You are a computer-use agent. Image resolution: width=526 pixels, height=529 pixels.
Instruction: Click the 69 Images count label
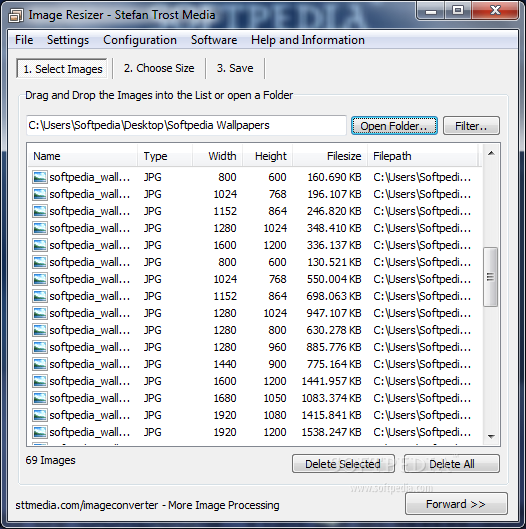[51, 460]
